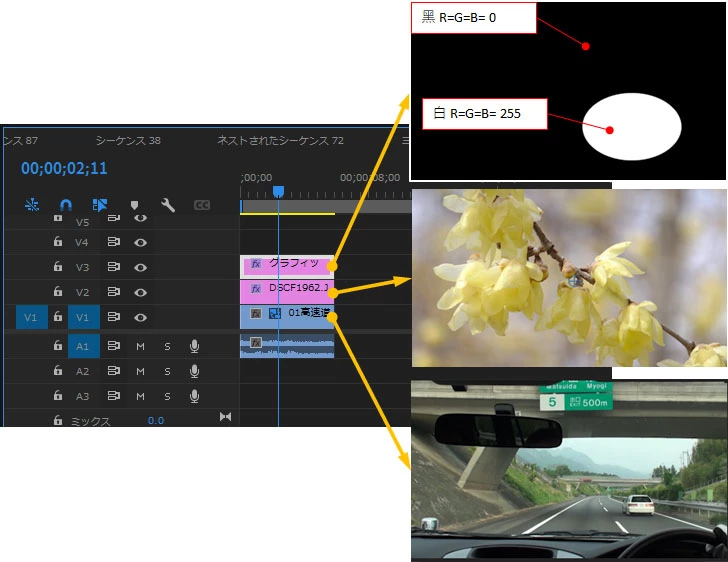The image size is (728, 562).
Task: Toggle lock on audio track A3
Action: [58, 396]
